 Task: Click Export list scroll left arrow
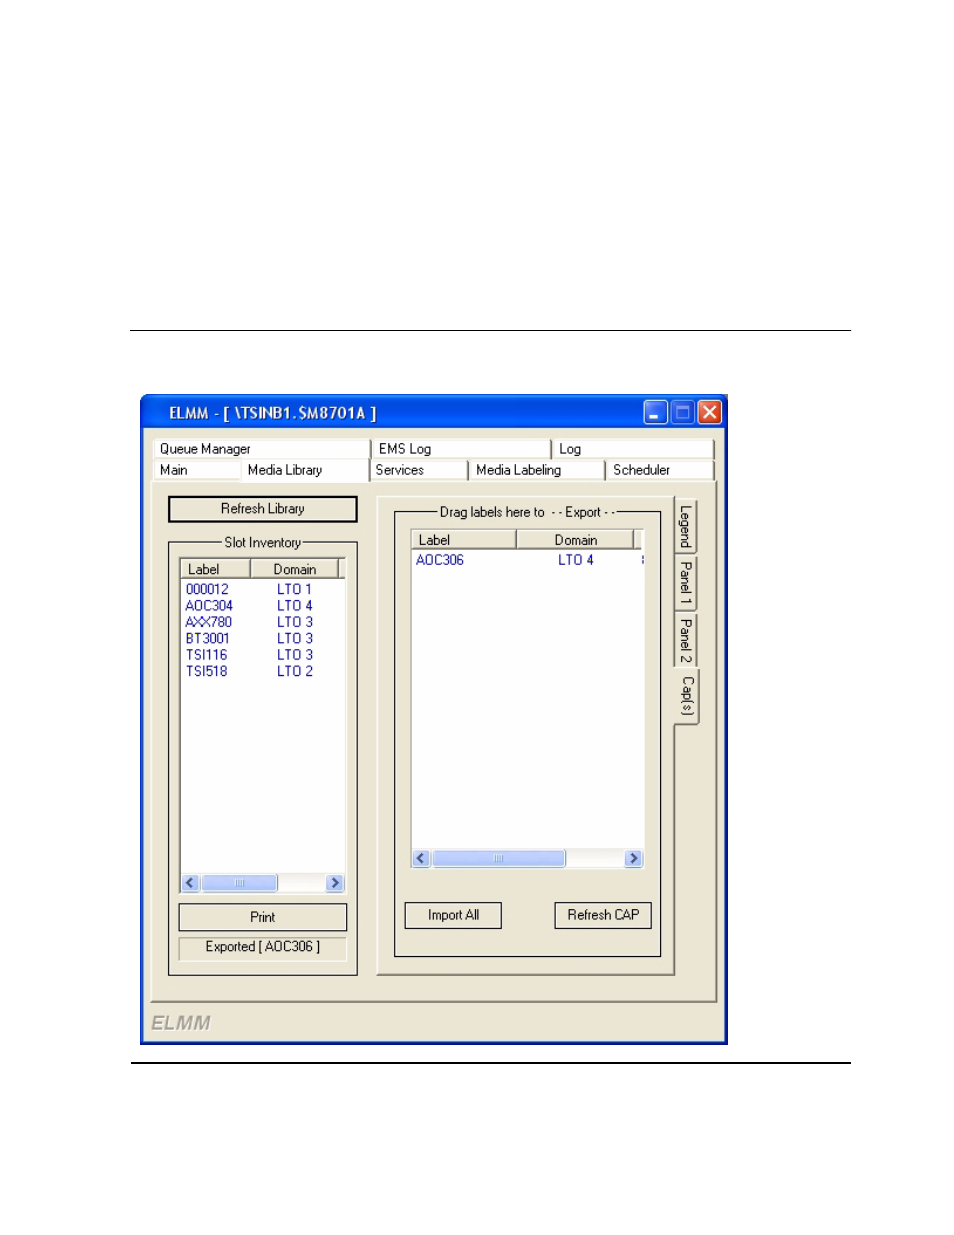[421, 858]
